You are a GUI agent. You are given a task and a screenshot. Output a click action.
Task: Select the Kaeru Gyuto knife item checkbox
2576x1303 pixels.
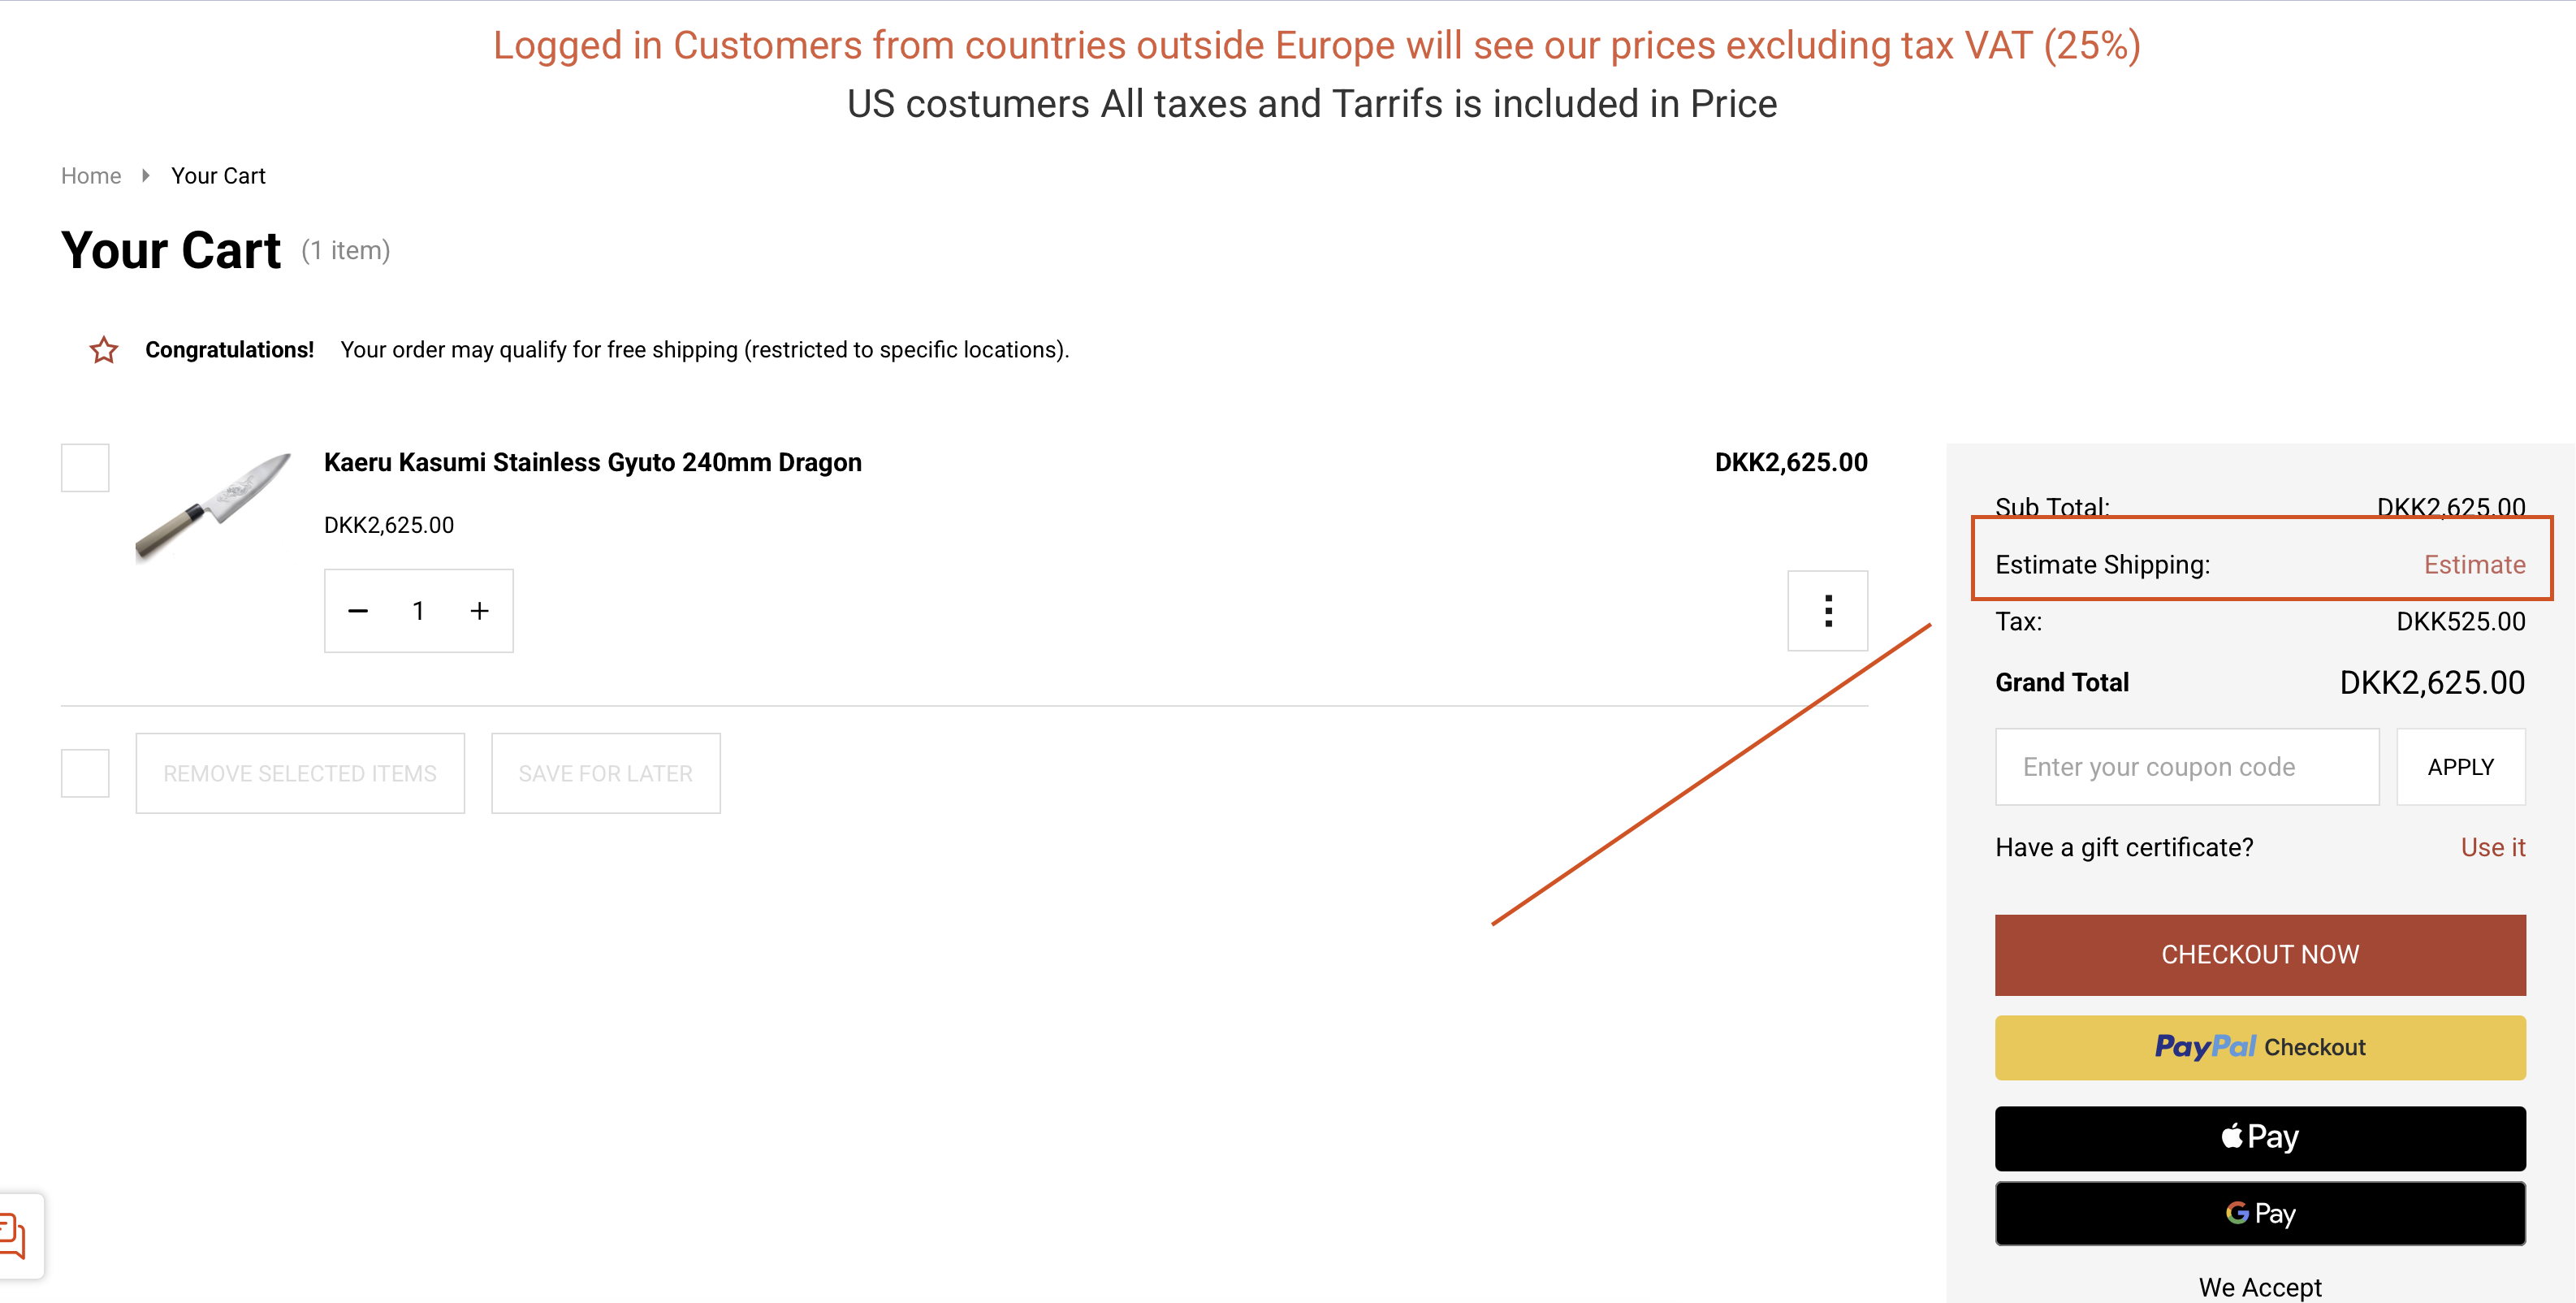[85, 468]
